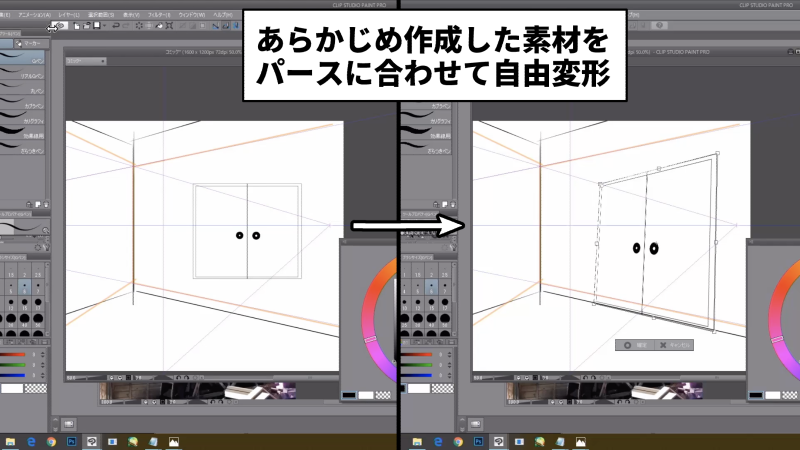Viewport: 800px width, 450px height.
Task: Click command bar toggle icon at left window bottom
Action: tap(69, 424)
